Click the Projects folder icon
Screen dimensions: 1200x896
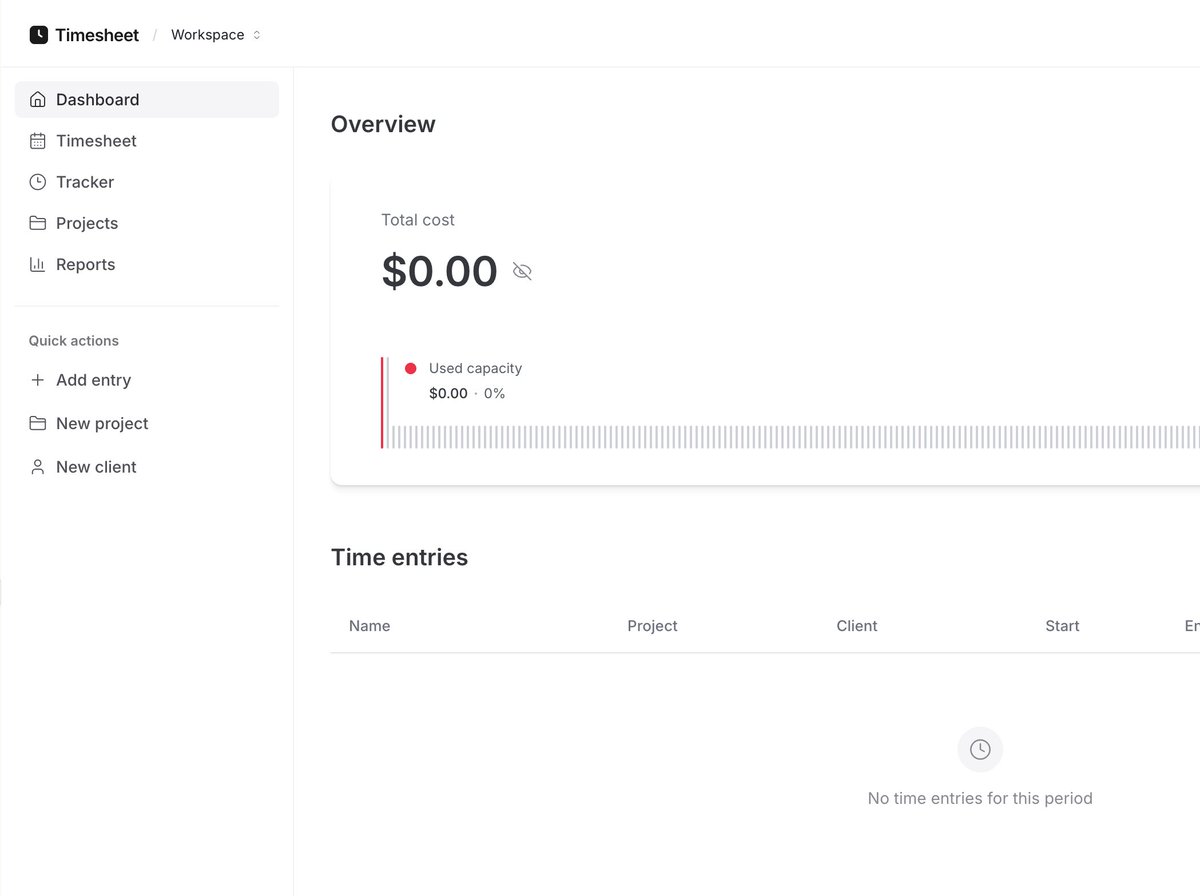(38, 223)
